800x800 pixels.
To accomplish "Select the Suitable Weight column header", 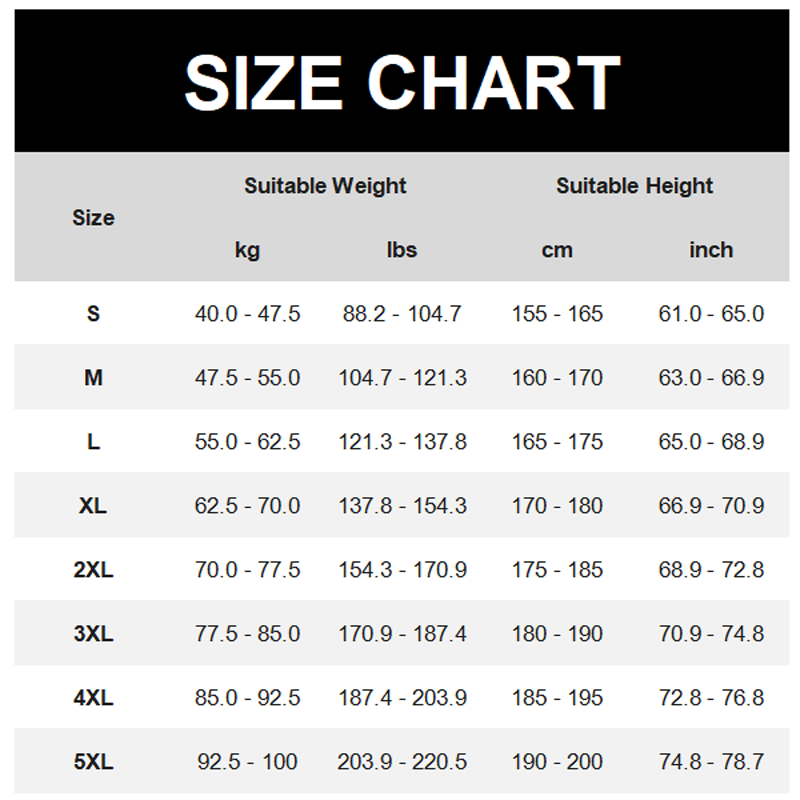I will tap(325, 186).
